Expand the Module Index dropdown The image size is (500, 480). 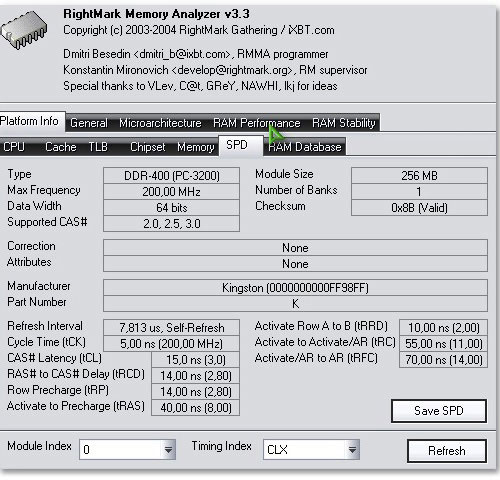tap(168, 450)
